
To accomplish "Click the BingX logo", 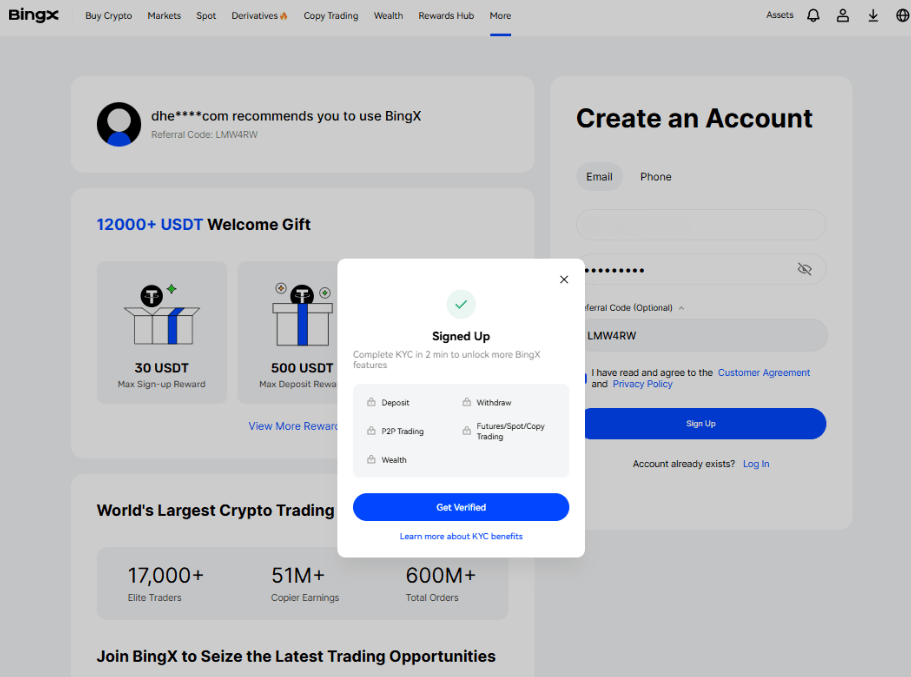I will tap(34, 16).
